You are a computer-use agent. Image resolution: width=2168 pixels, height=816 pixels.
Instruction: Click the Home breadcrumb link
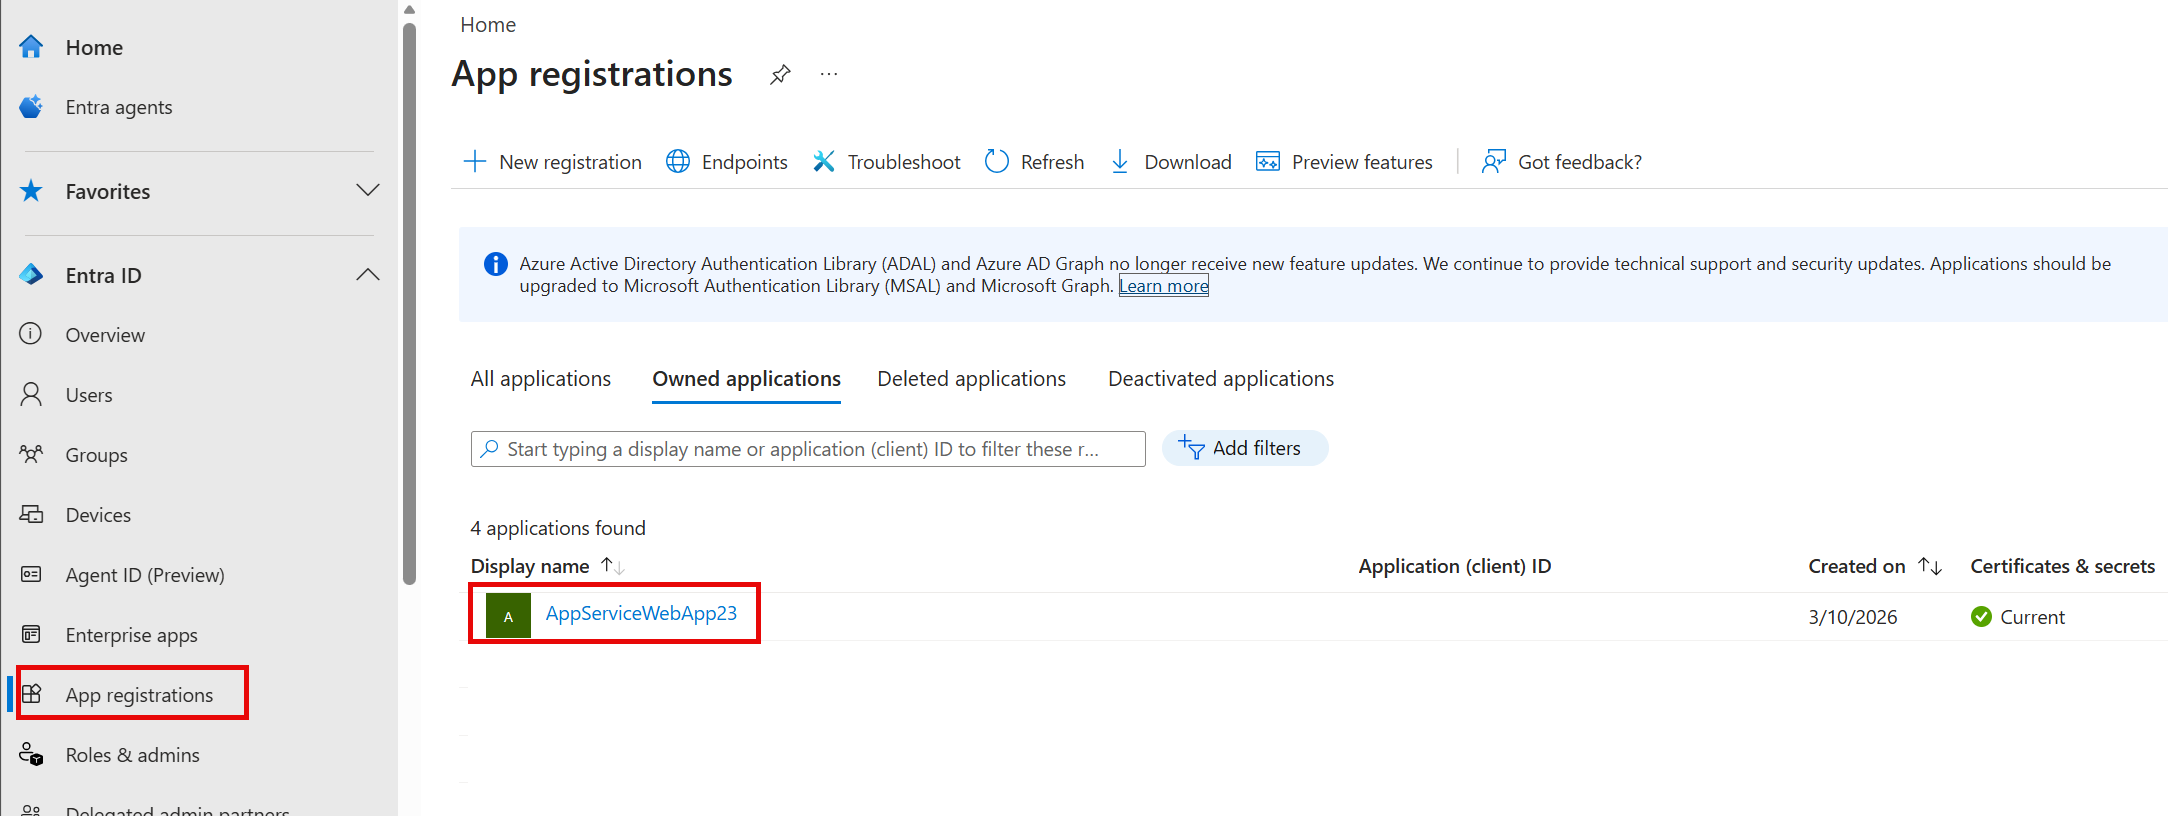pos(488,25)
